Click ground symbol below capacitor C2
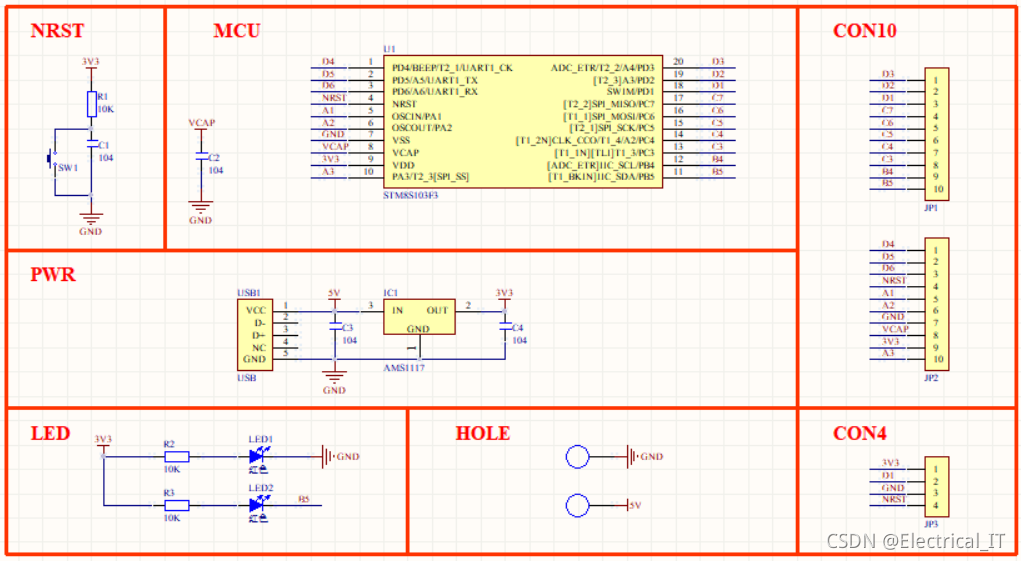Image resolution: width=1021 pixels, height=561 pixels. tap(201, 208)
